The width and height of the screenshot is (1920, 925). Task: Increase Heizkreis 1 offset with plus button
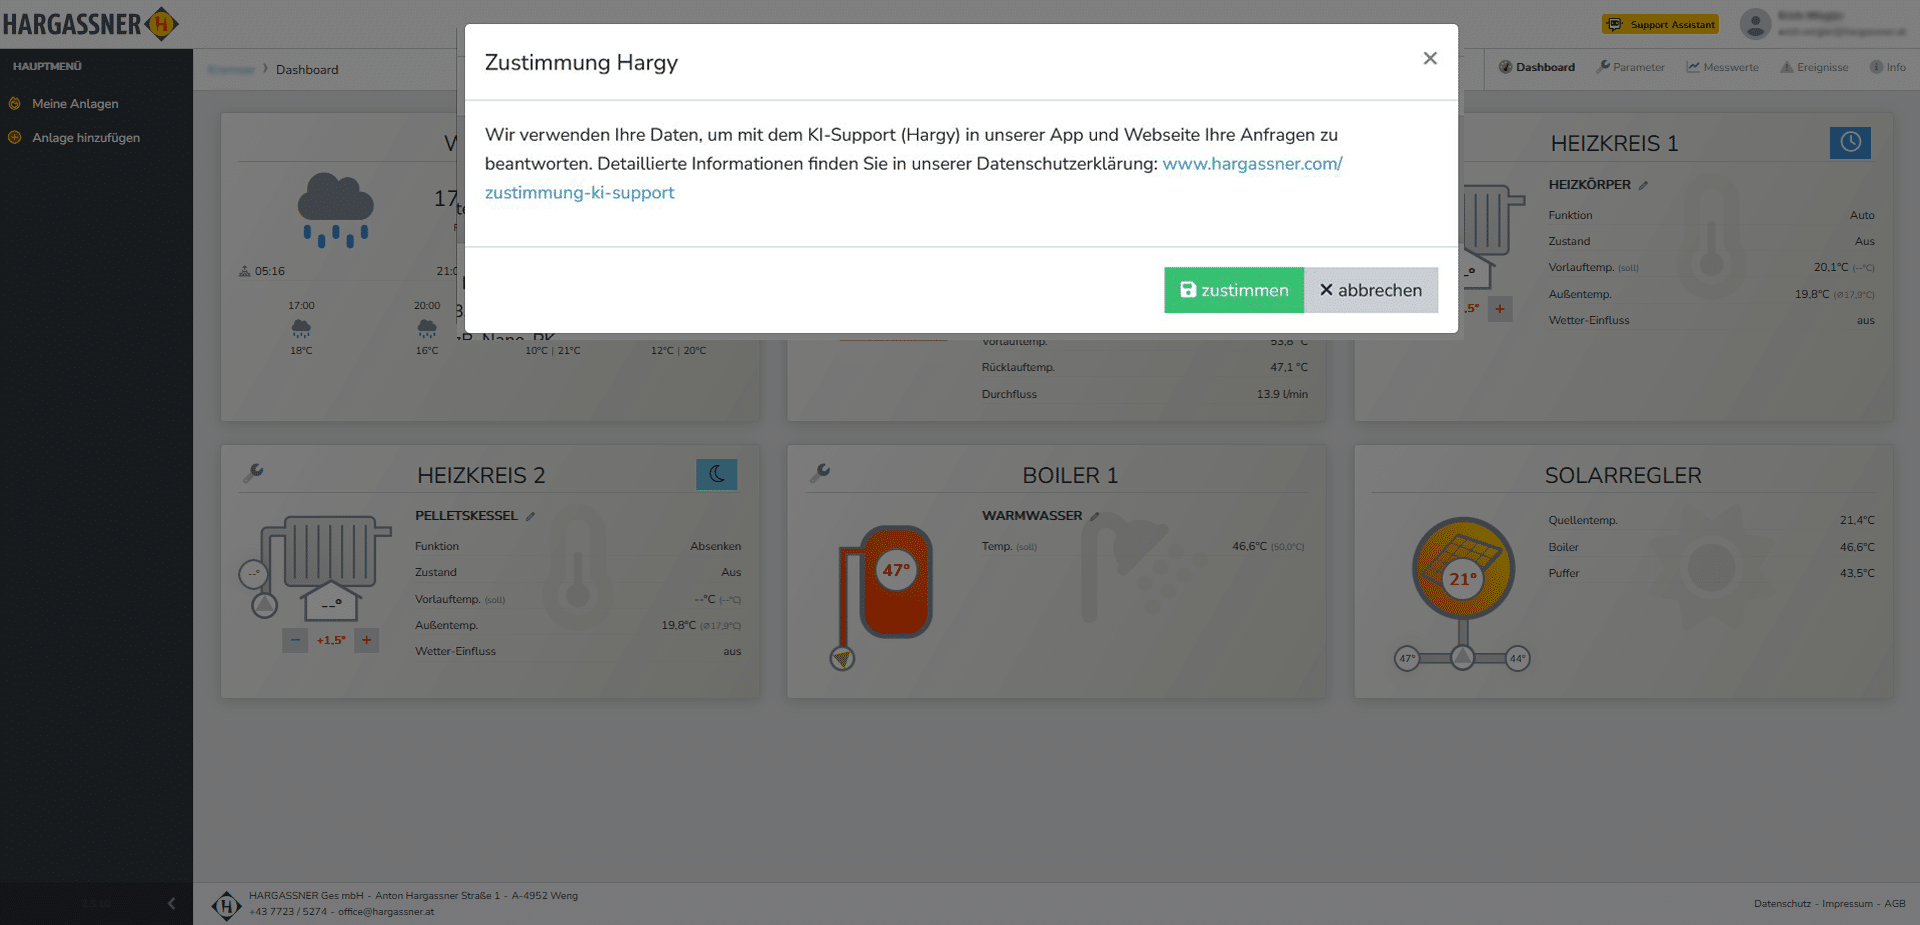pyautogui.click(x=1500, y=308)
